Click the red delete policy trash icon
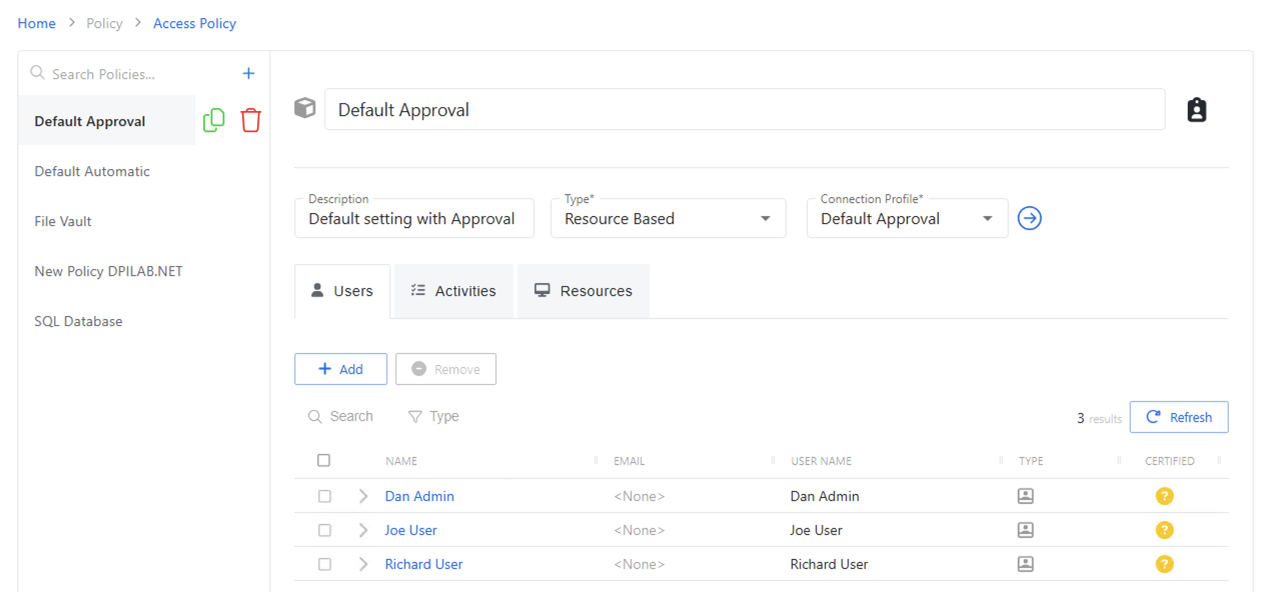Screen dimensions: 1262x592 [x=250, y=121]
